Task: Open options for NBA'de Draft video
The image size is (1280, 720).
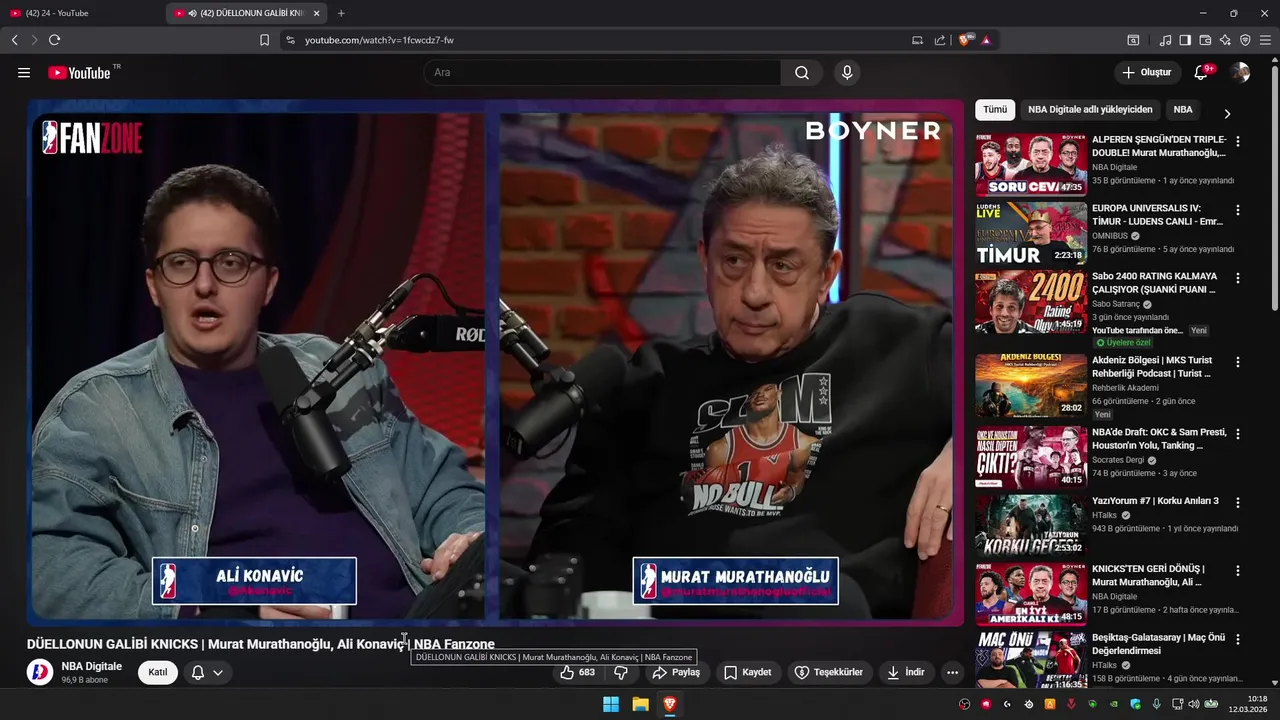Action: pyautogui.click(x=1238, y=434)
